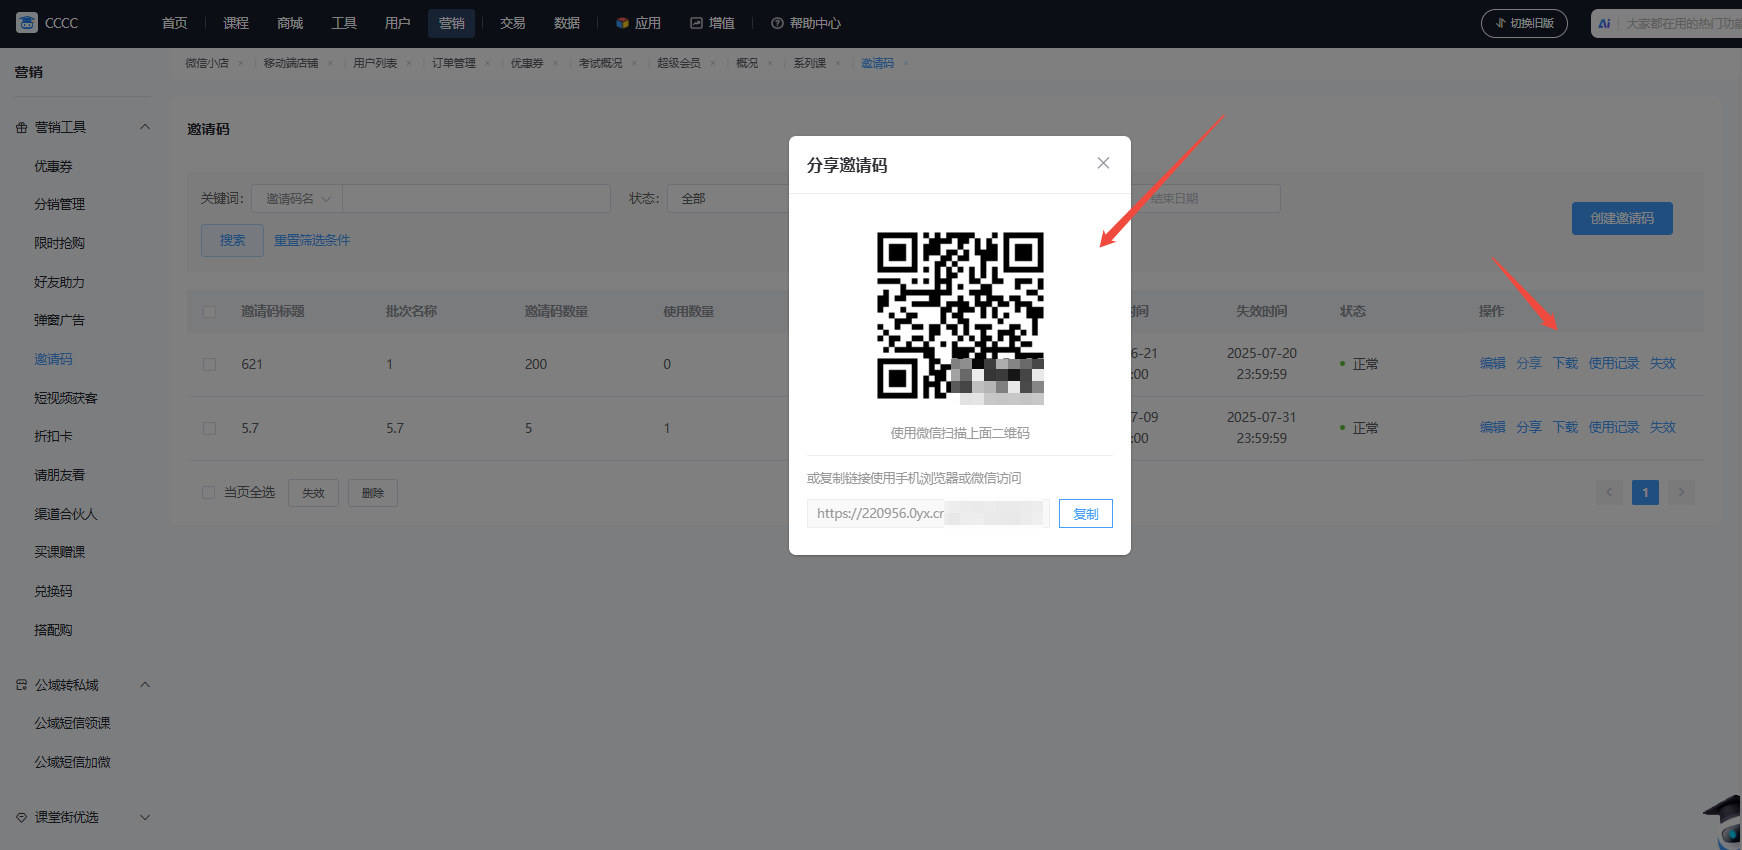
Task: Open the 工具 top menu
Action: (x=344, y=23)
